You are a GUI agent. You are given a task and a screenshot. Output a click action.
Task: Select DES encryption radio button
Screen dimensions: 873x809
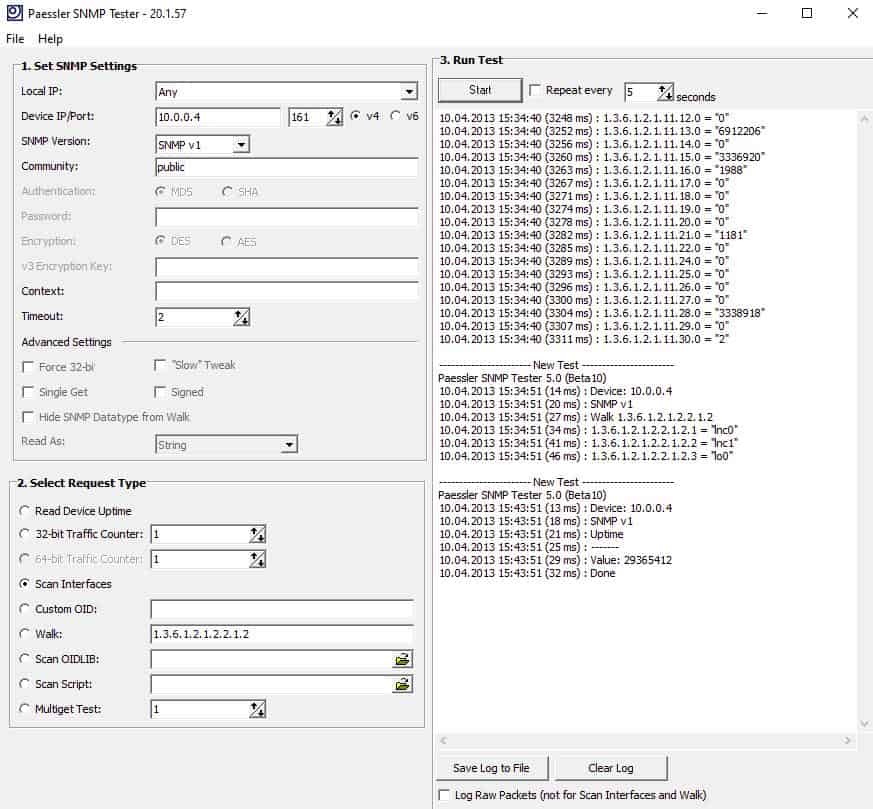click(160, 241)
